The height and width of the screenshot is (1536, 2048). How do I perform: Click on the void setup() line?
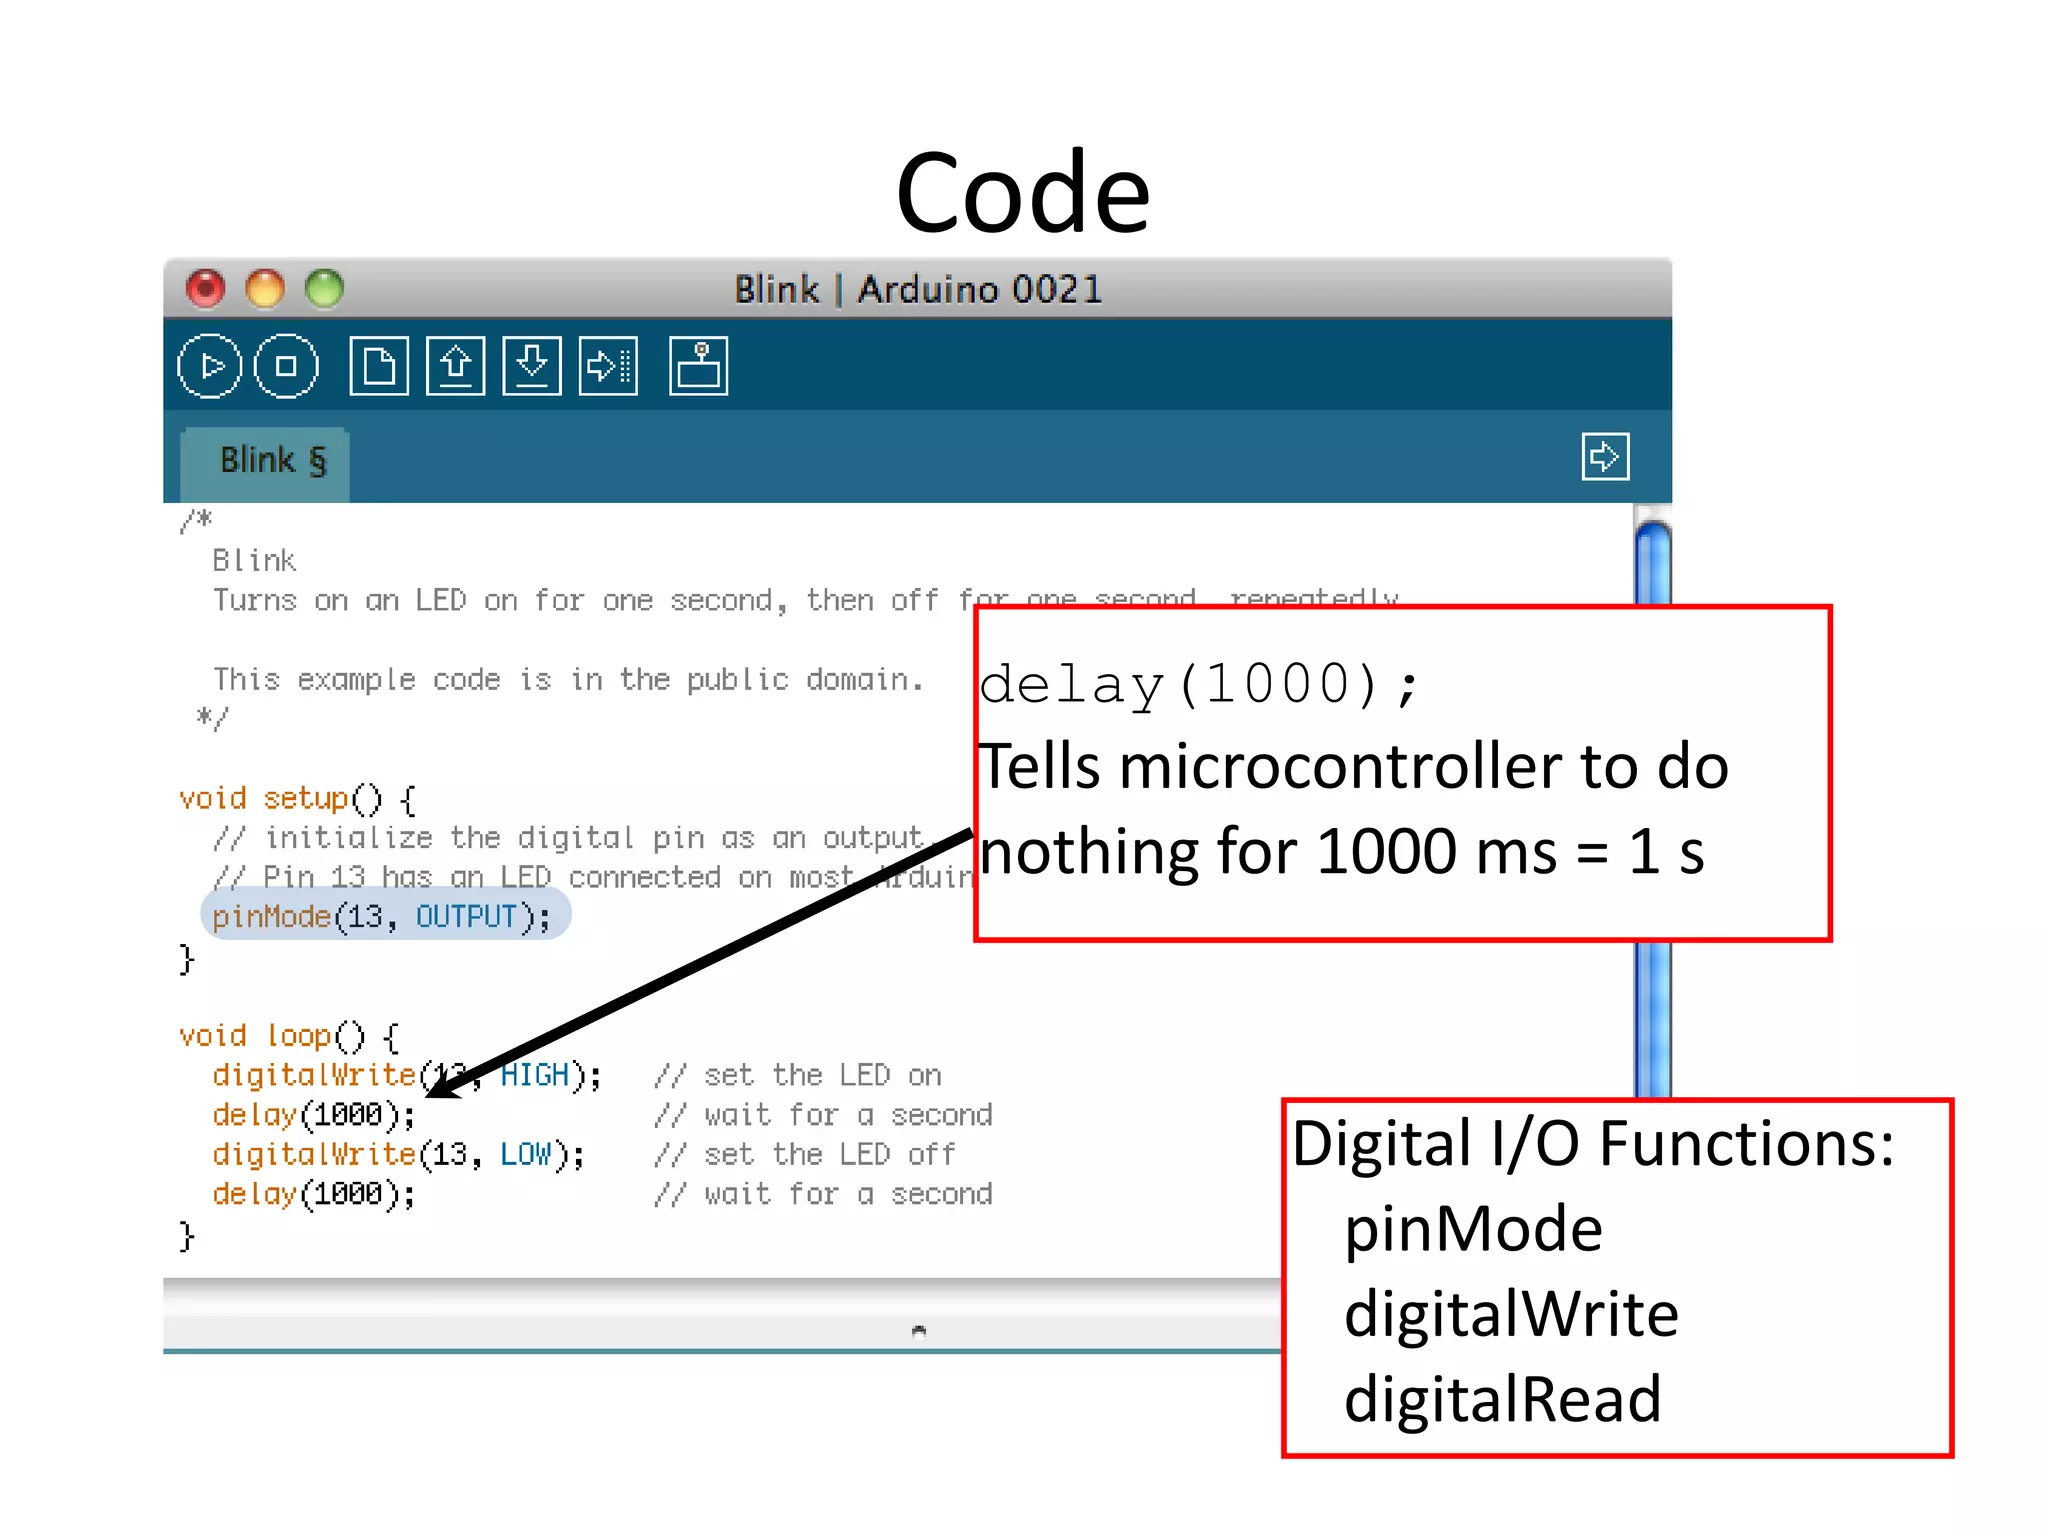296,798
